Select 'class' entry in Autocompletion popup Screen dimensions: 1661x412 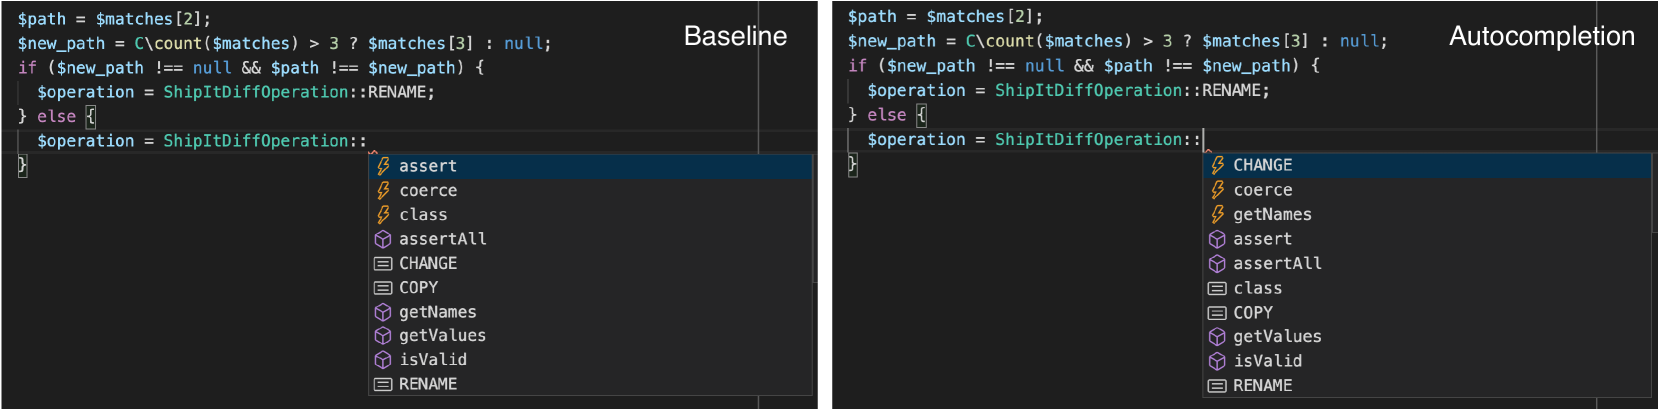tap(1427, 288)
